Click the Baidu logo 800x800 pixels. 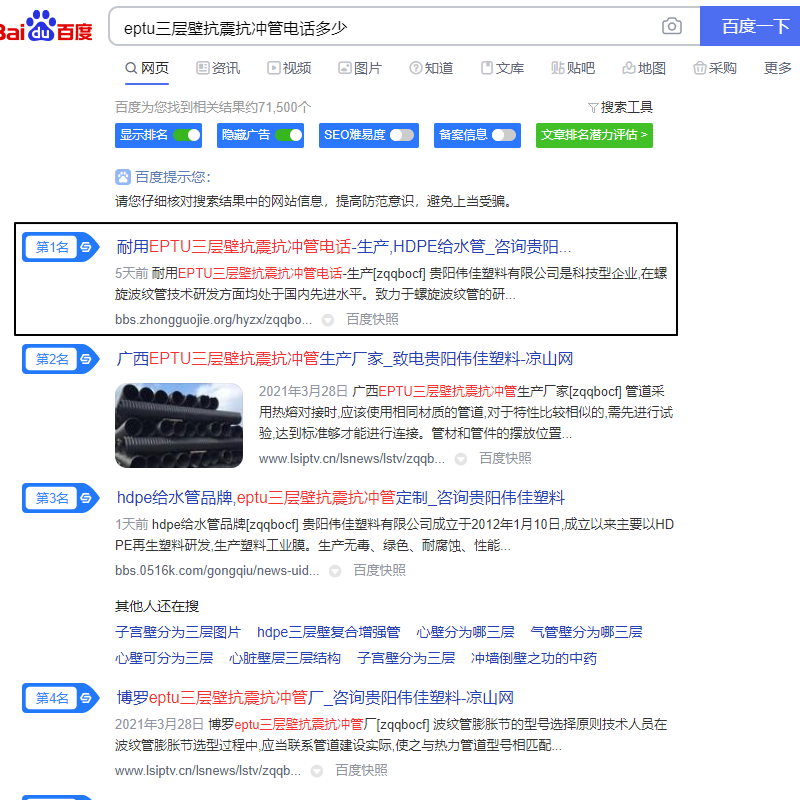click(45, 26)
